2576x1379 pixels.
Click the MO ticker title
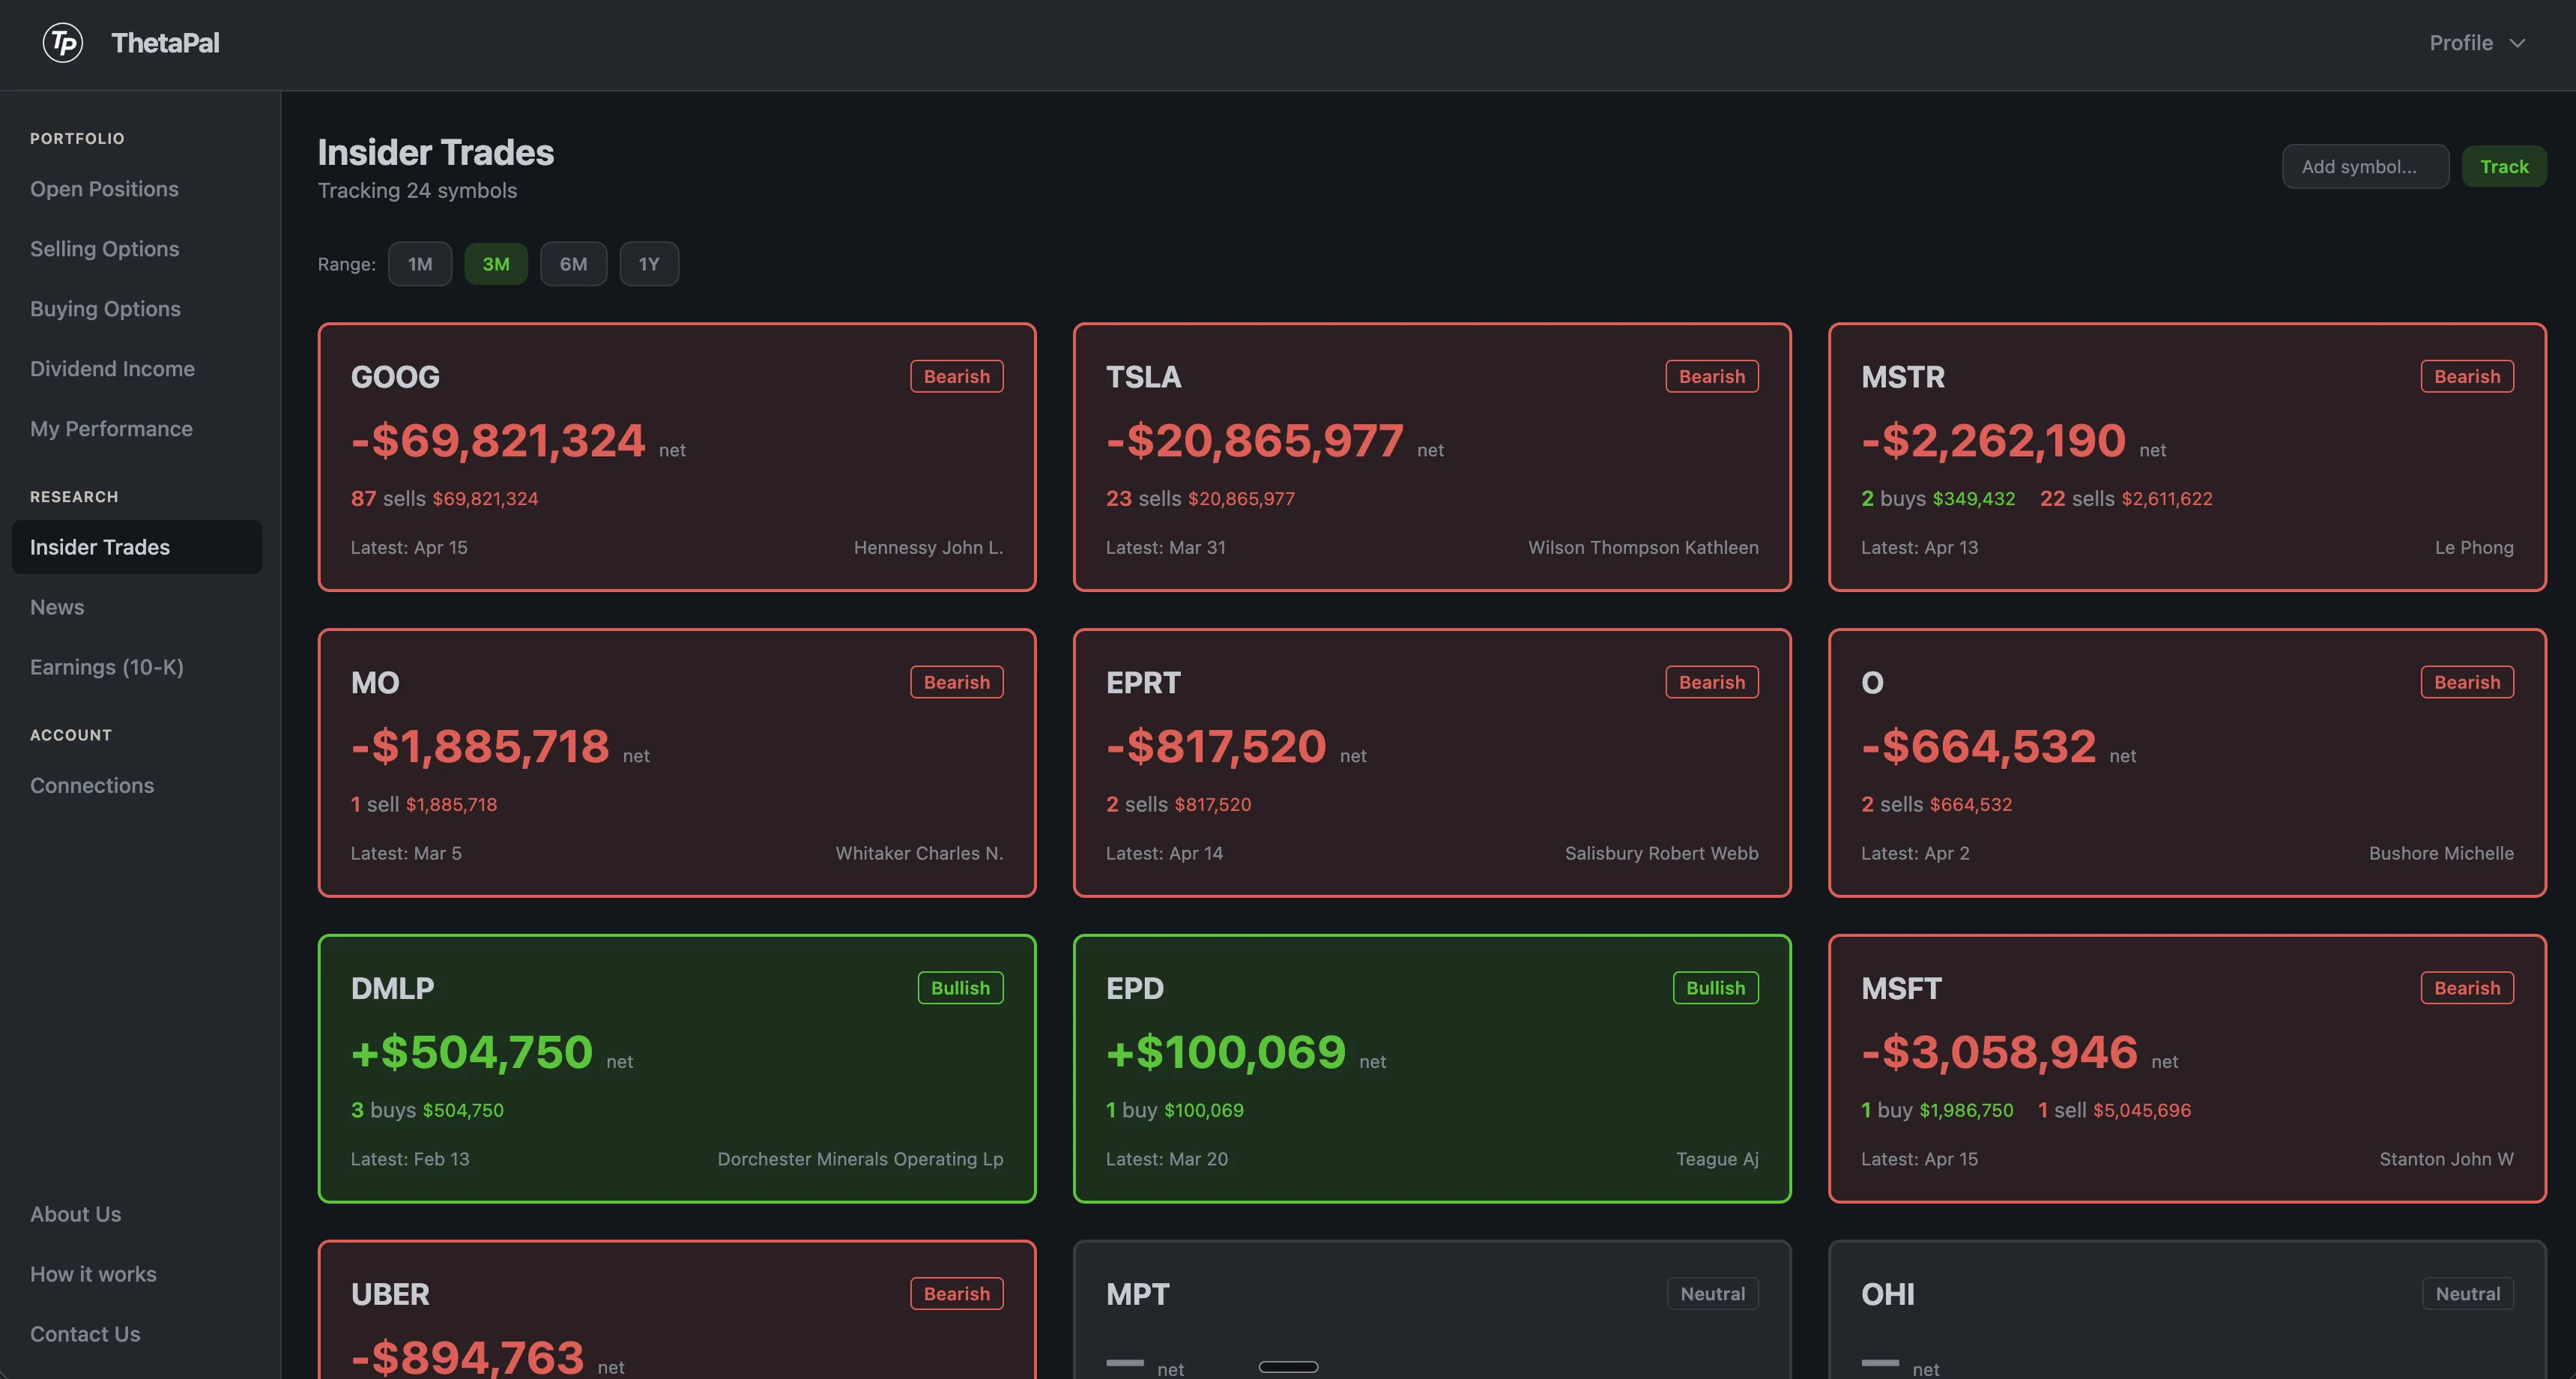(375, 683)
